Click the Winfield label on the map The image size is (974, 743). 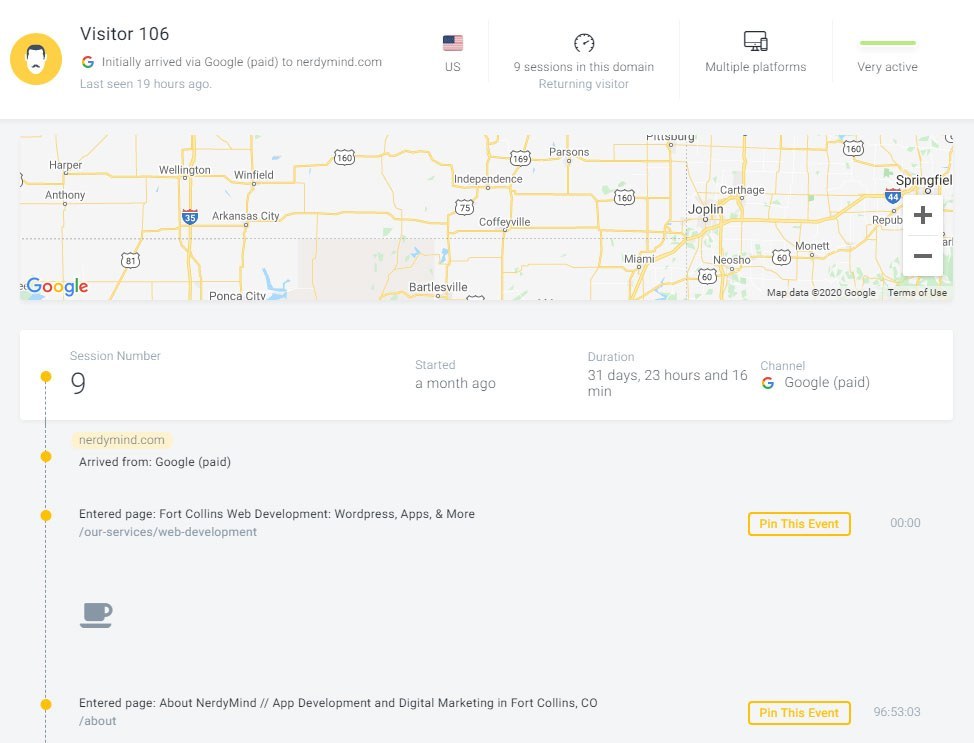253,175
